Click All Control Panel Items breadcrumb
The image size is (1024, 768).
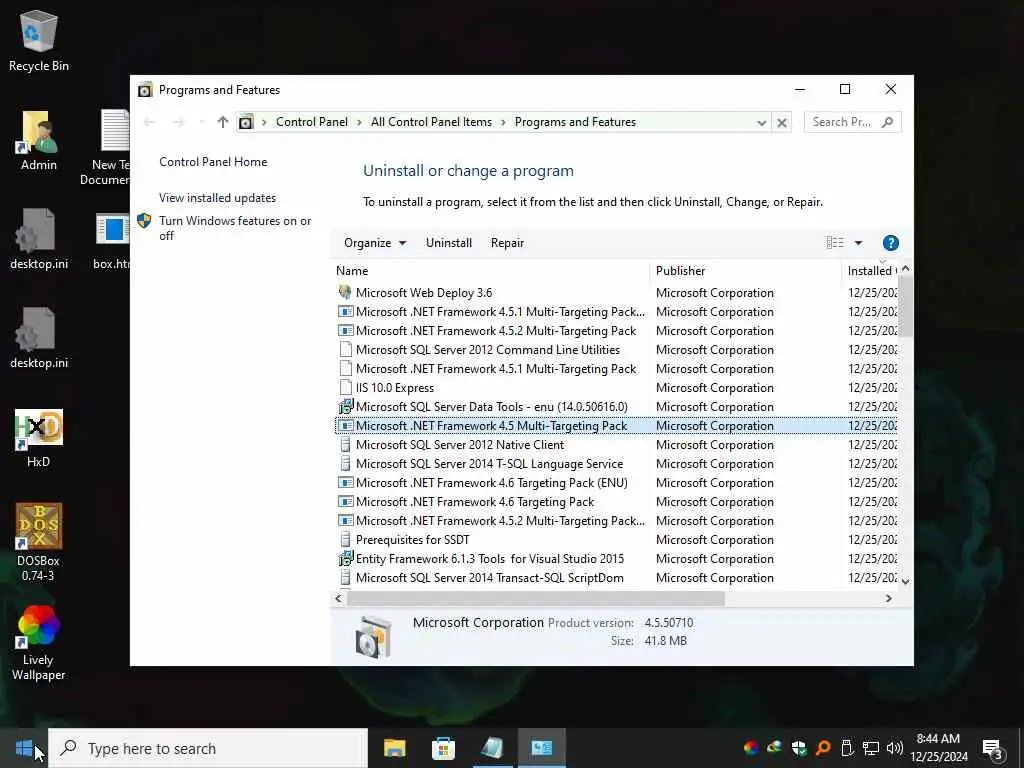pyautogui.click(x=431, y=122)
